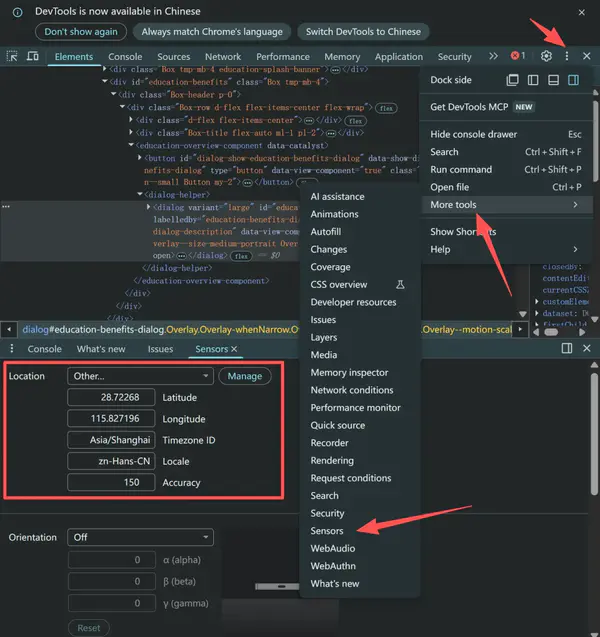Image resolution: width=600 pixels, height=637 pixels.
Task: Open the Location preset dropdown
Action: pyautogui.click(x=140, y=376)
